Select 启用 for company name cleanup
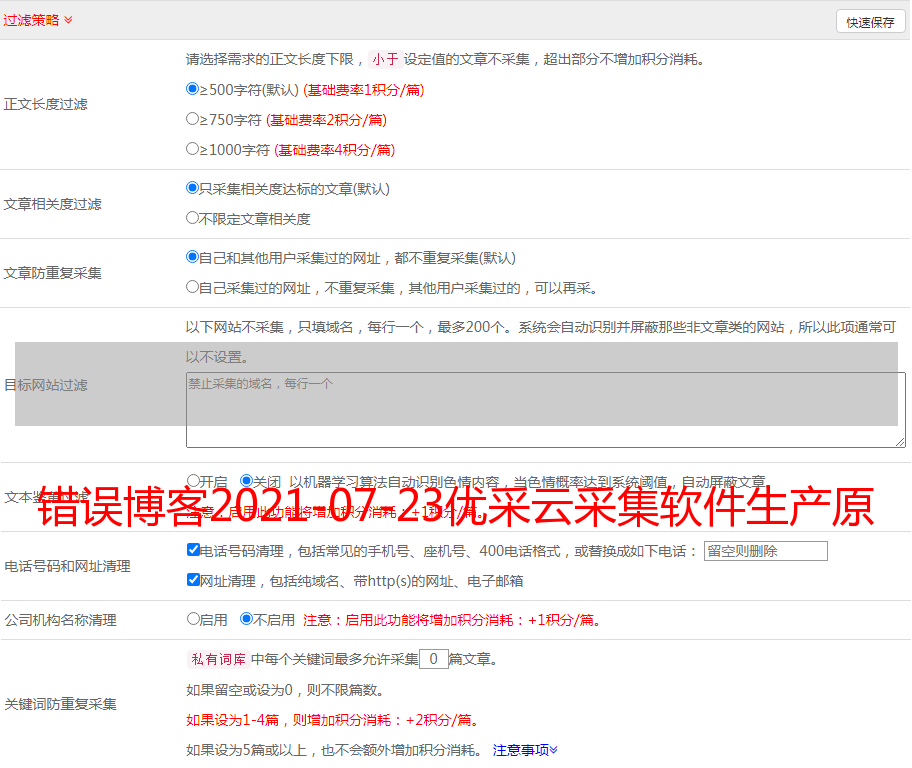The image size is (912, 768). tap(193, 619)
